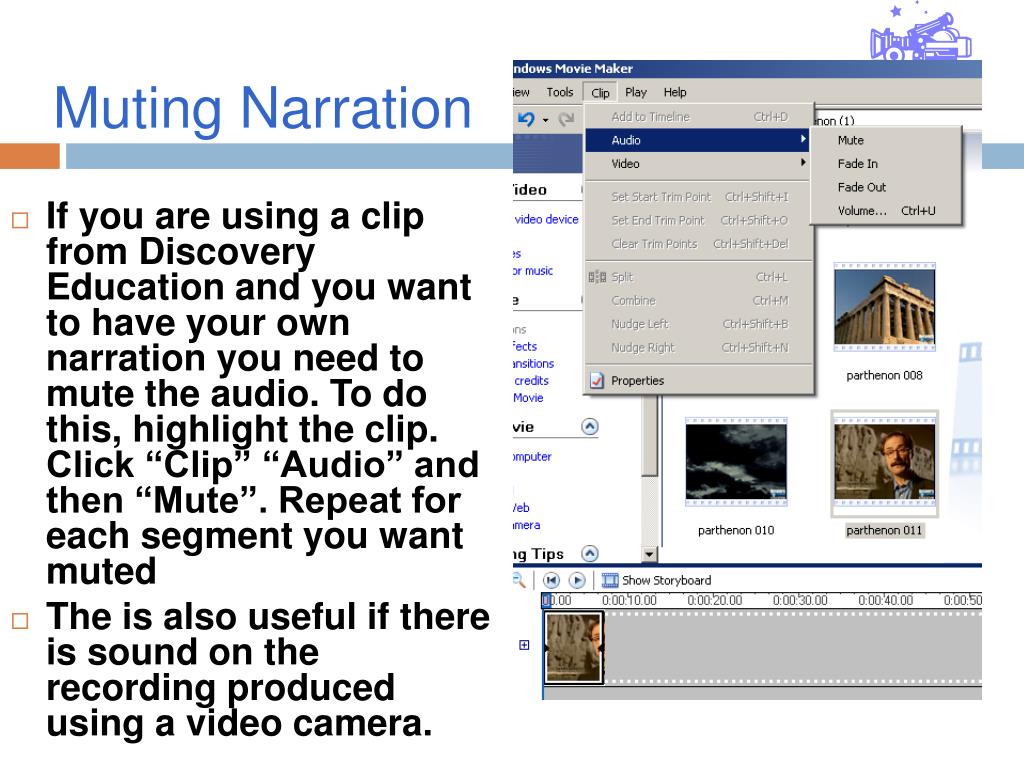Click the 'credits' task link
The height and width of the screenshot is (768, 1024).
pyautogui.click(x=532, y=380)
